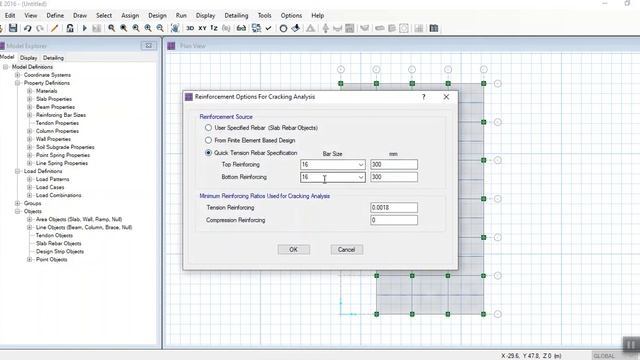This screenshot has width=640, height=360.
Task: Click the Bottom Reinforcing spacing field
Action: 394,177
